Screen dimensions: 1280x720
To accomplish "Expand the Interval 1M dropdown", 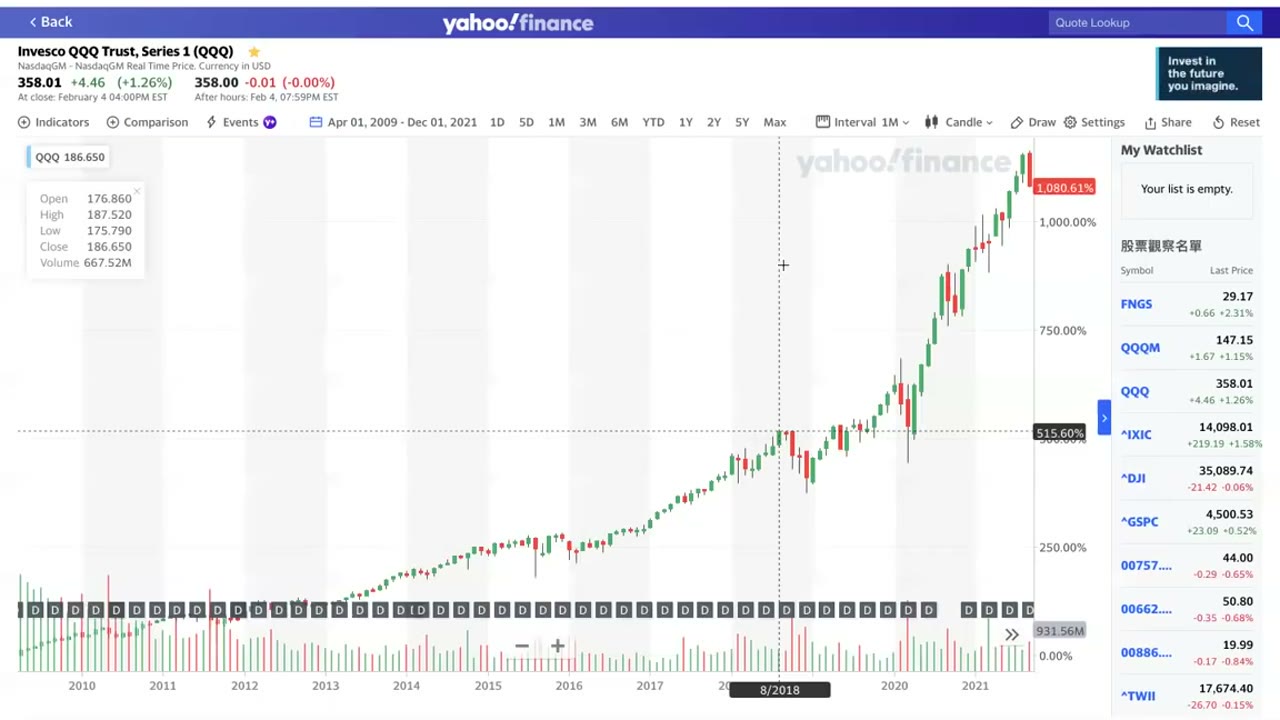I will click(x=862, y=122).
